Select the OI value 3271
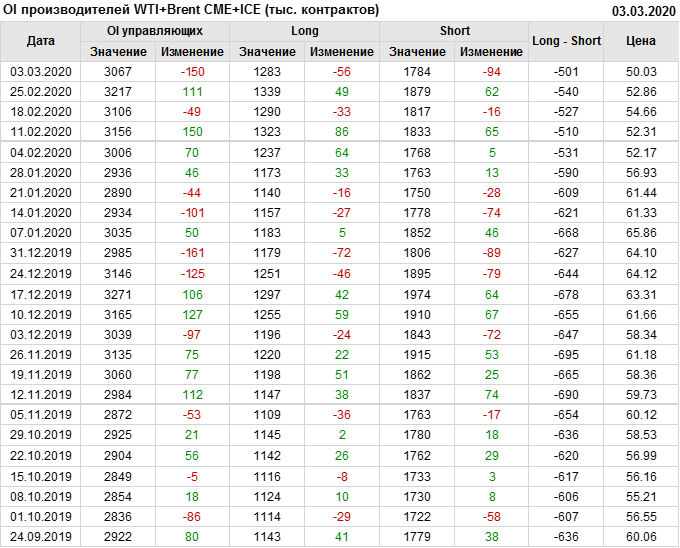This screenshot has width=680, height=548. pos(118,294)
